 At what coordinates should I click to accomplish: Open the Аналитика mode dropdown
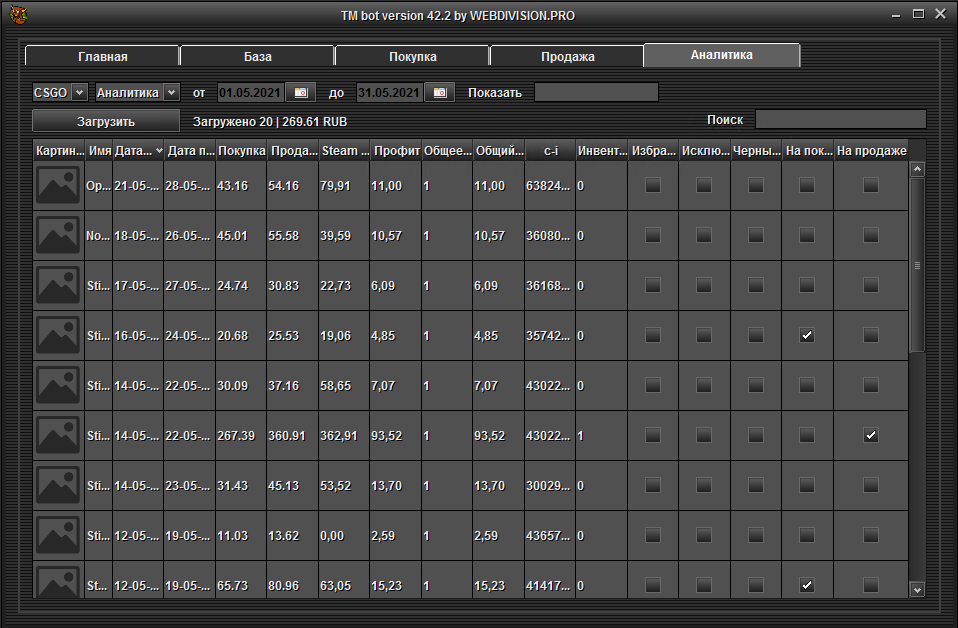pos(171,93)
